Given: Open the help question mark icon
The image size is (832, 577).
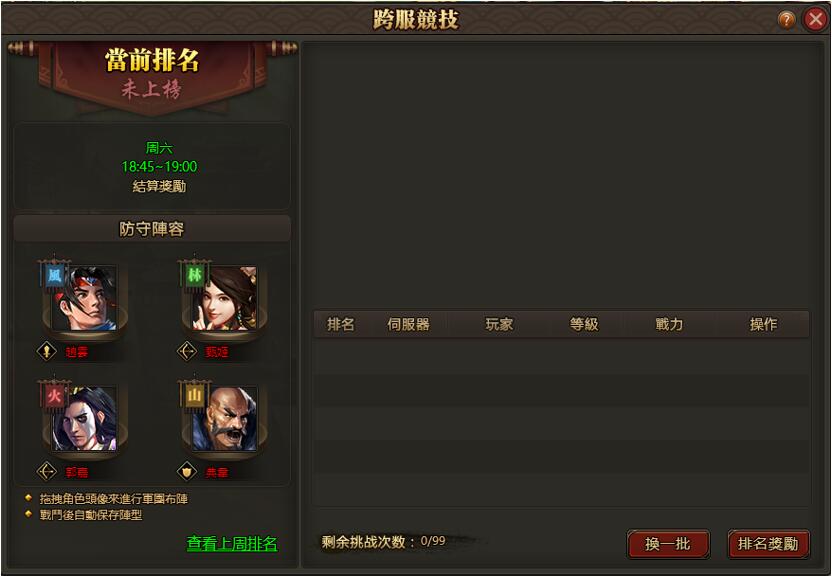Looking at the screenshot, I should click(786, 20).
